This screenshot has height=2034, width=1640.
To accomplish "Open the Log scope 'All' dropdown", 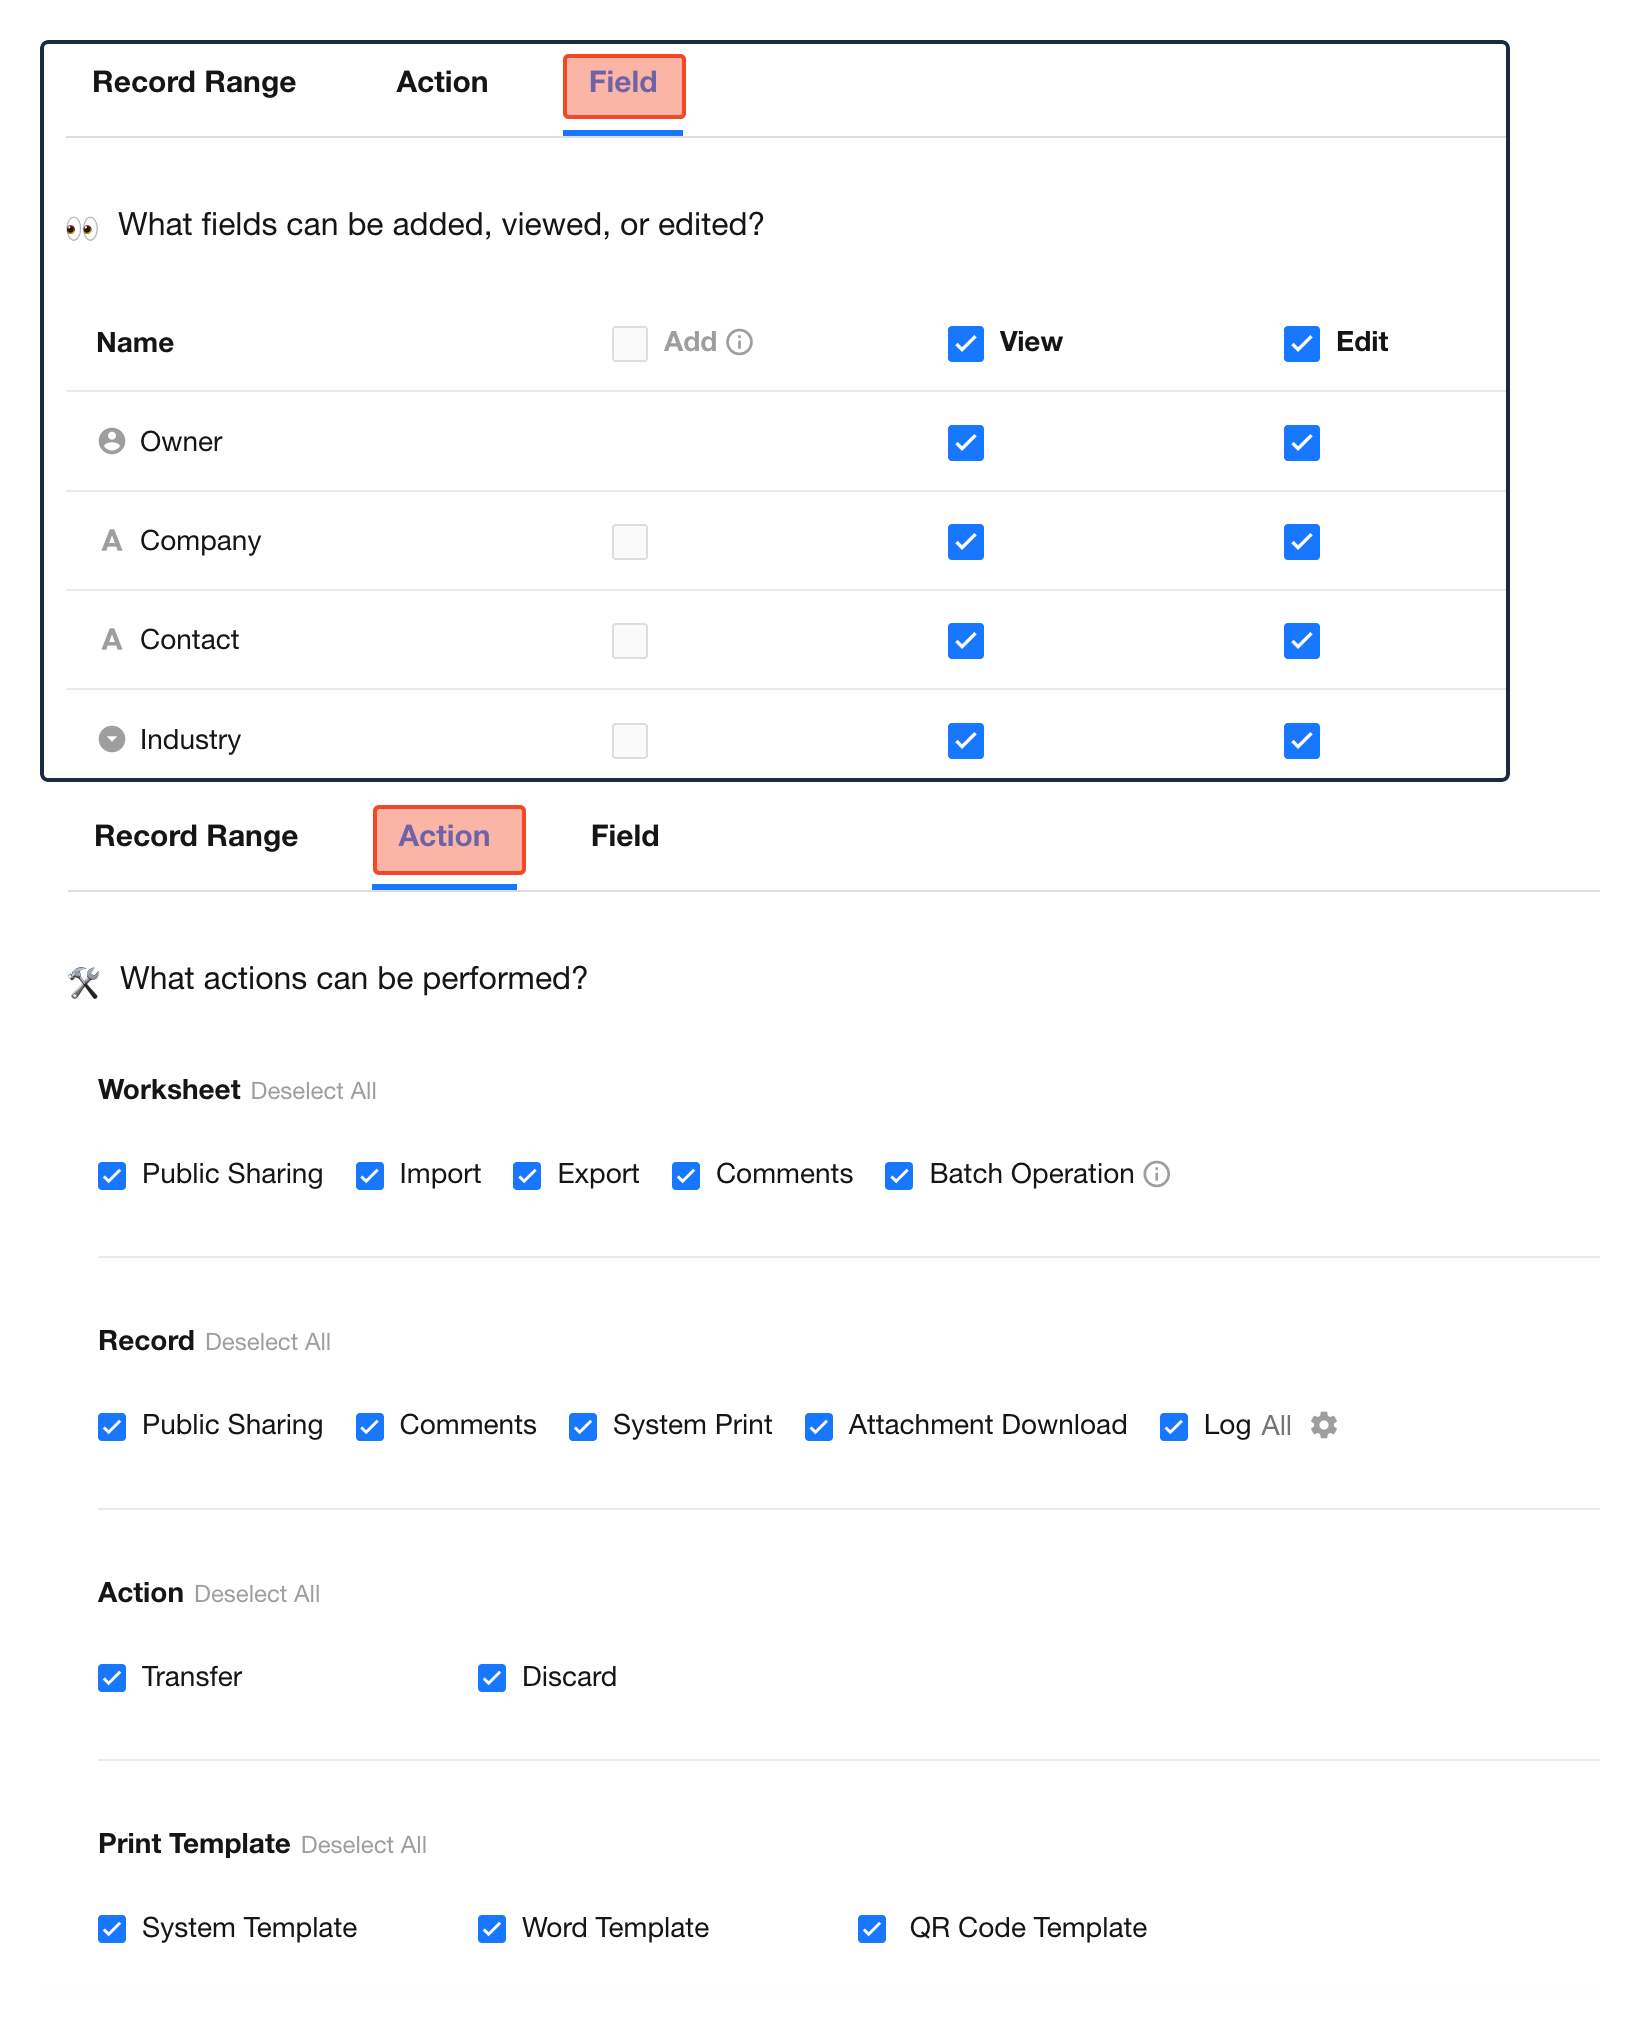I will 1276,1425.
